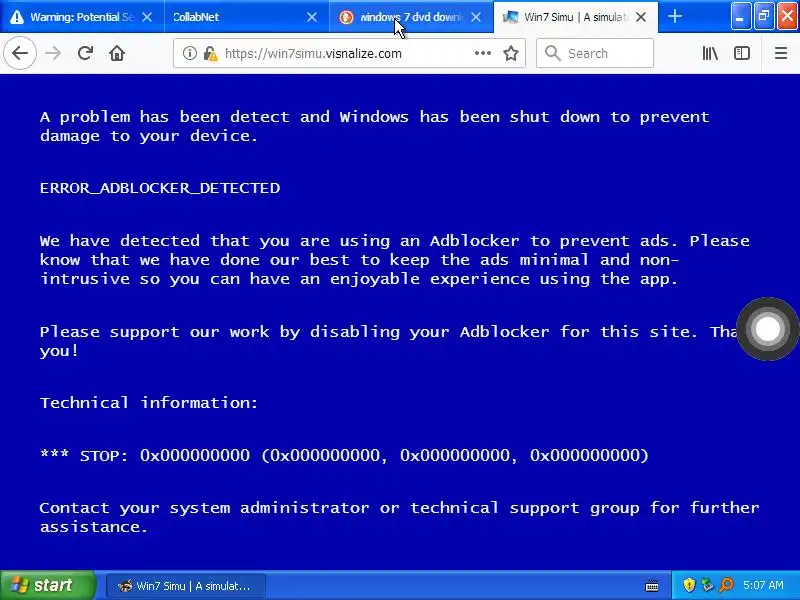
Task: Click the magnifier icon in Search box
Action: 553,53
